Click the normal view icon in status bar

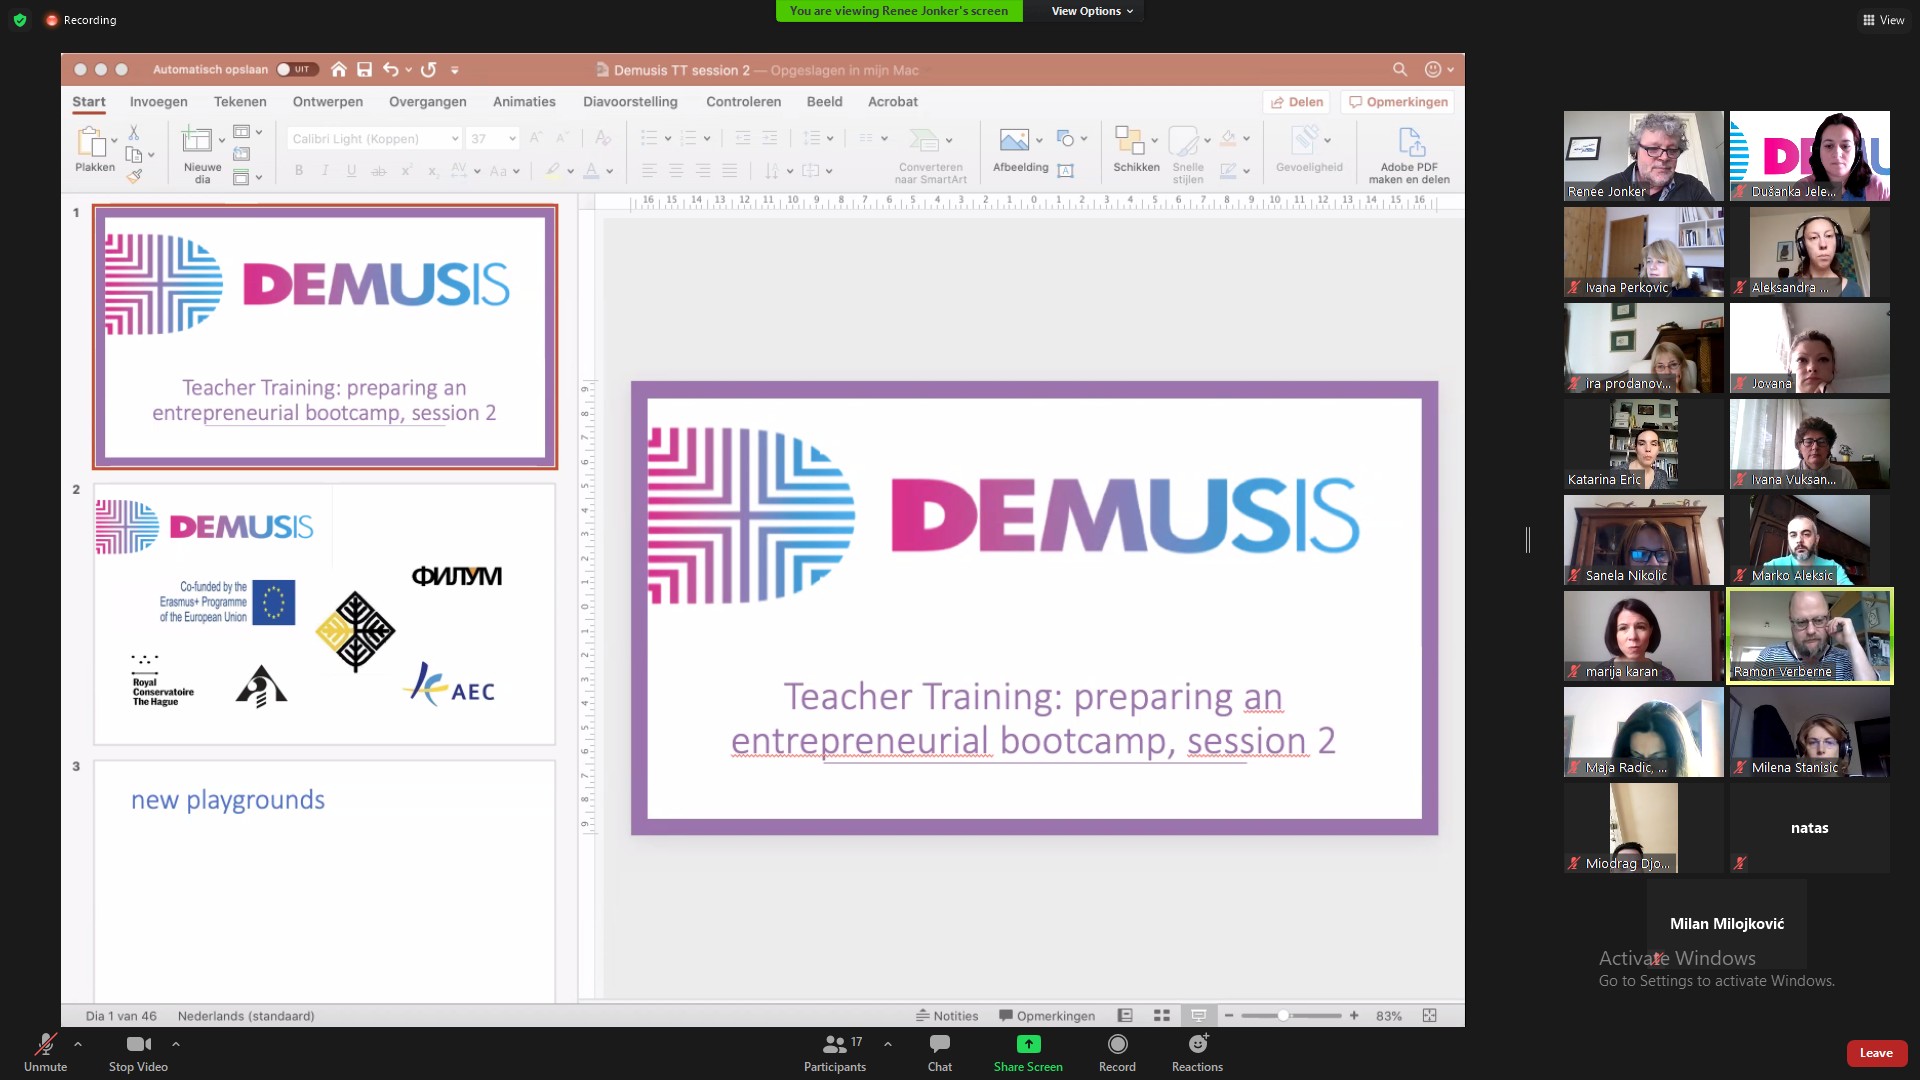[x=1125, y=1015]
